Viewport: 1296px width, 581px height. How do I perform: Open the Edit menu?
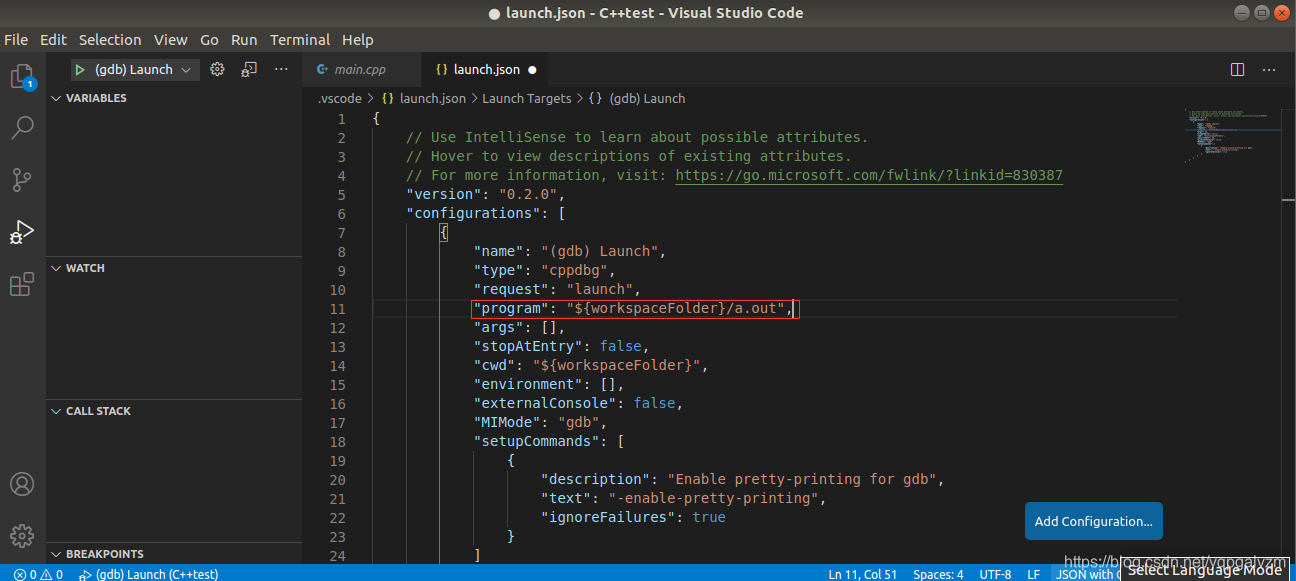click(53, 40)
